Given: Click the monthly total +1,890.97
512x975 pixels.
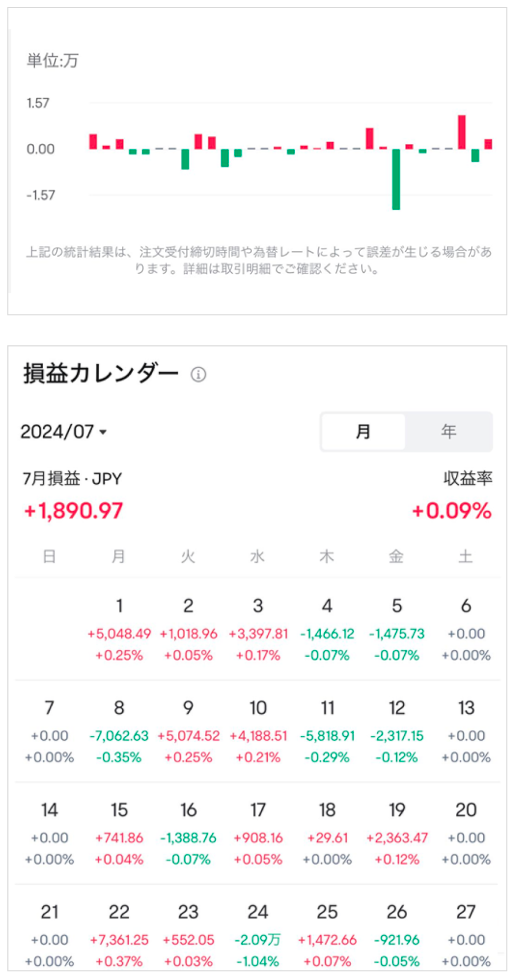Looking at the screenshot, I should pyautogui.click(x=73, y=511).
